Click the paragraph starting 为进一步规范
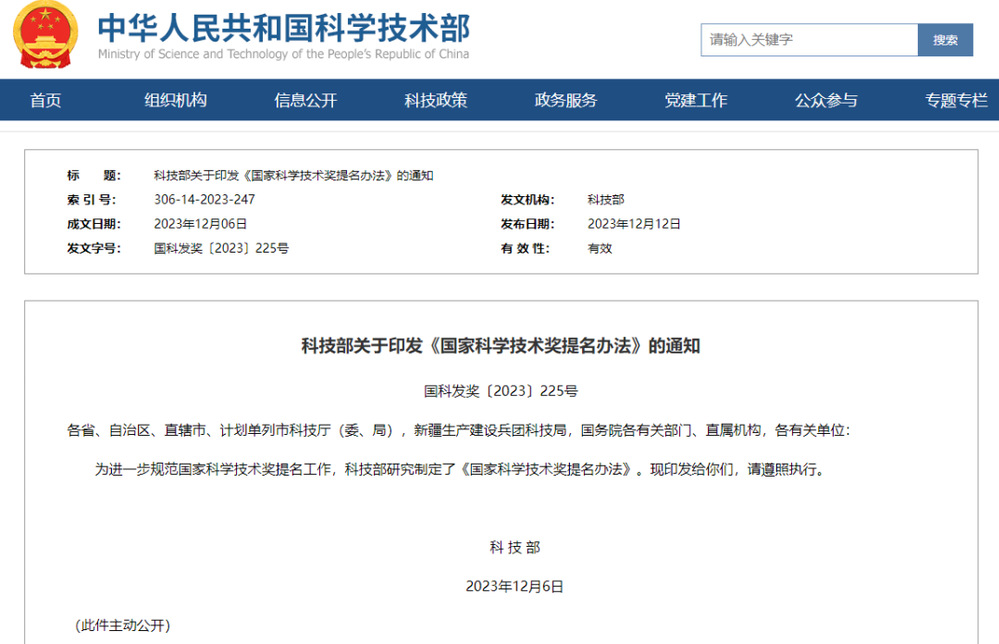999x644 pixels. tap(461, 469)
